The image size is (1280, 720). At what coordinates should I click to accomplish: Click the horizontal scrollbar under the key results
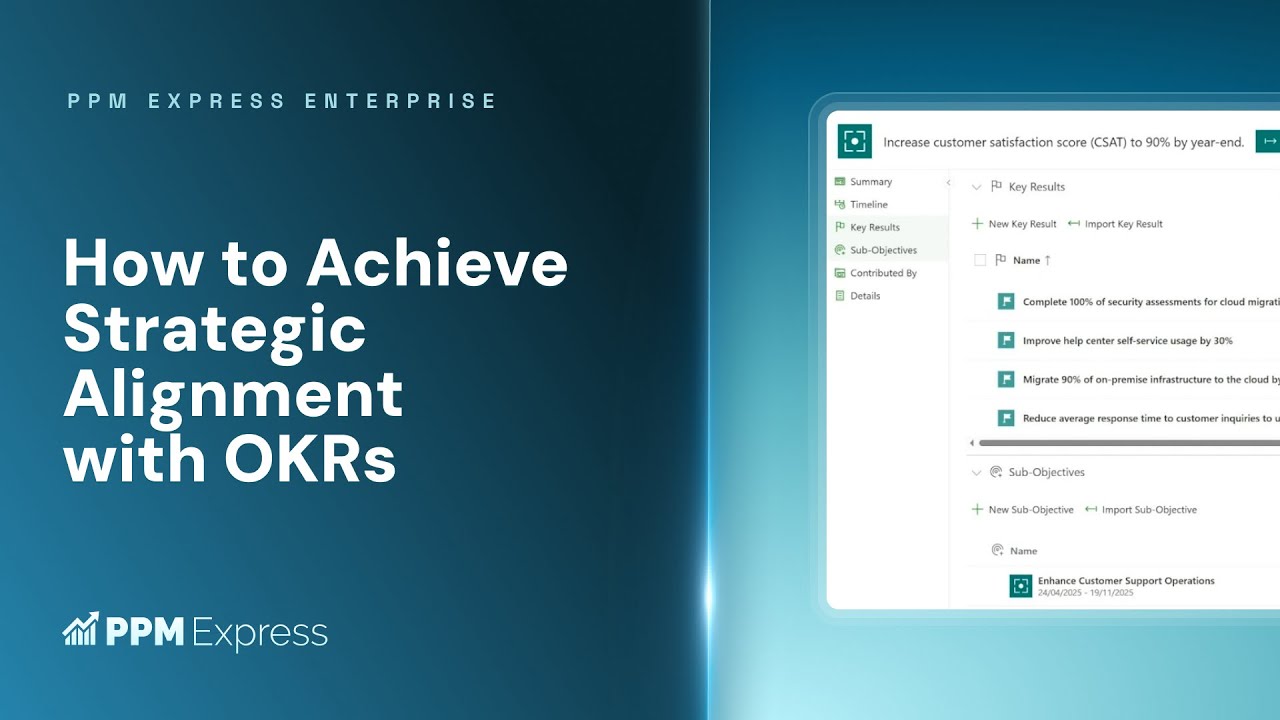click(x=1130, y=443)
